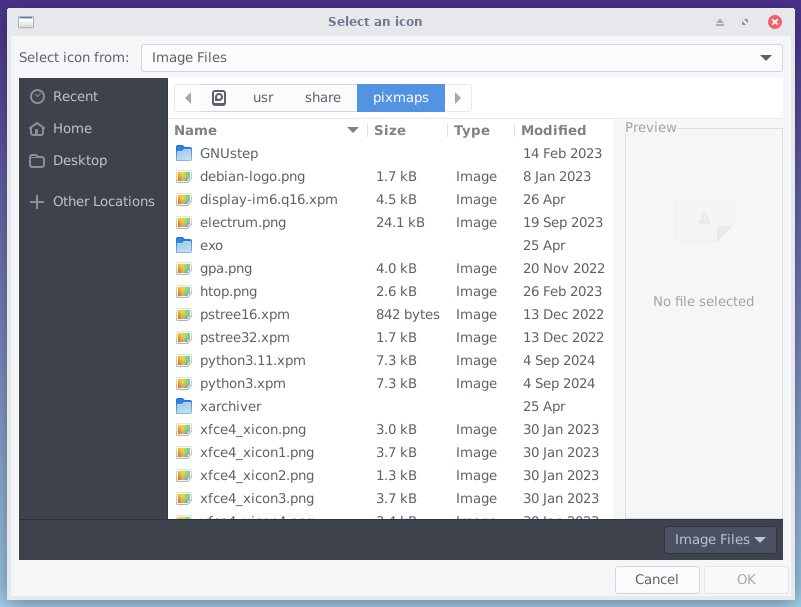This screenshot has width=801, height=607.
Task: Click the xarchiver folder icon
Action: (x=183, y=406)
